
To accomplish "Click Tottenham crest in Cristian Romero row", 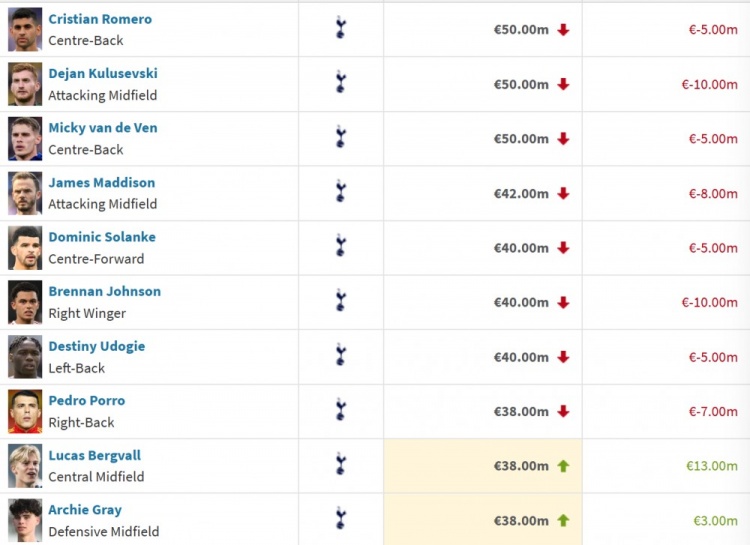I will coord(340,28).
